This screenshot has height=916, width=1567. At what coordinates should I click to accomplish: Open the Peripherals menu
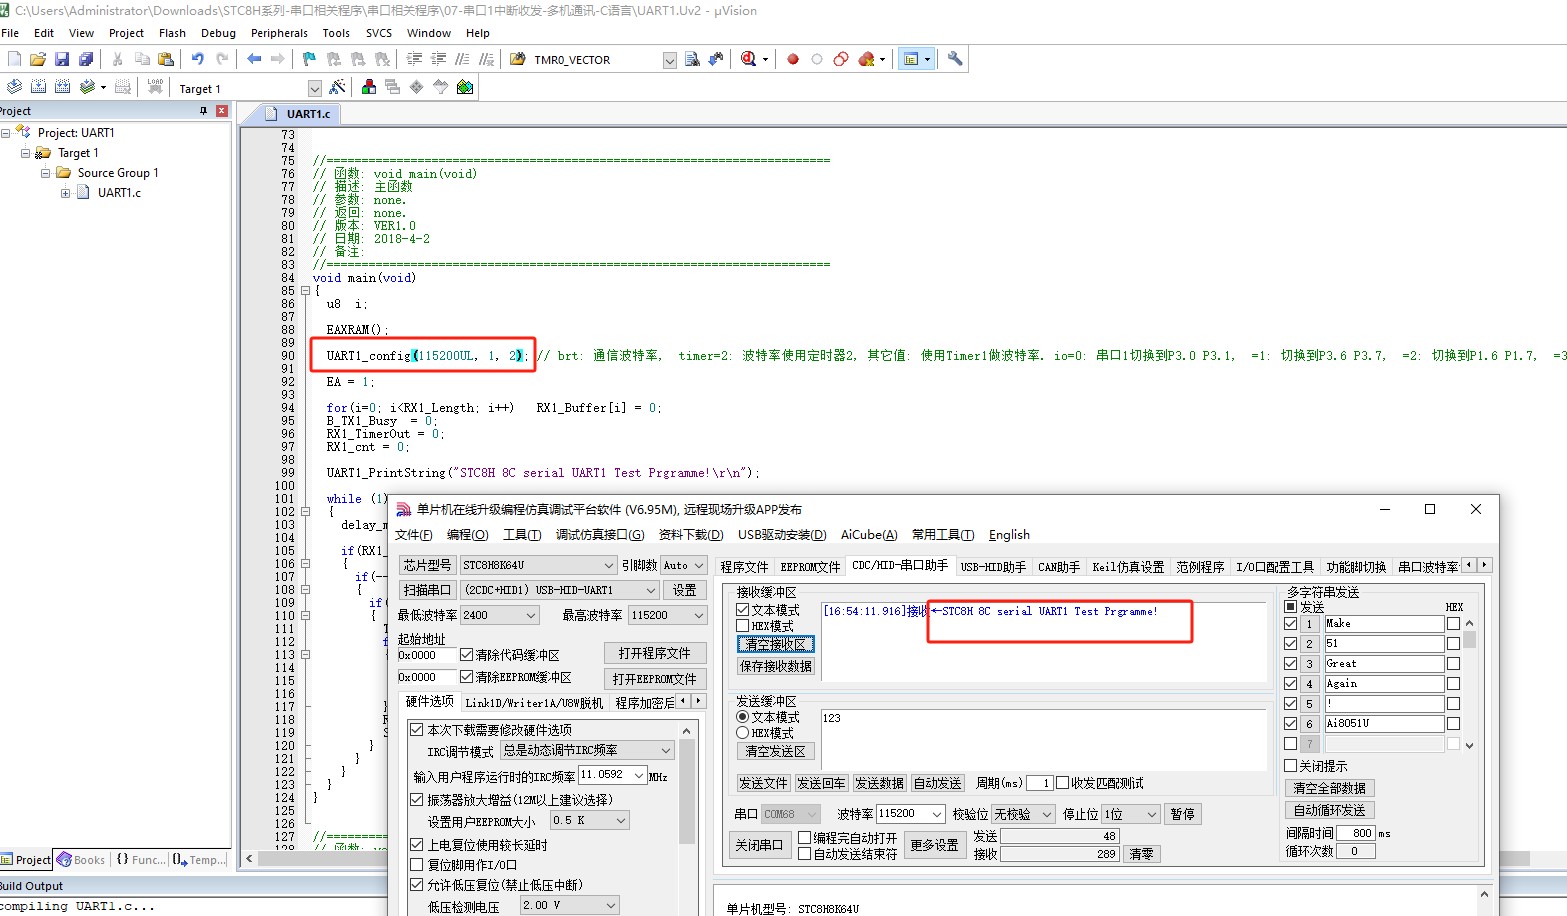point(279,33)
